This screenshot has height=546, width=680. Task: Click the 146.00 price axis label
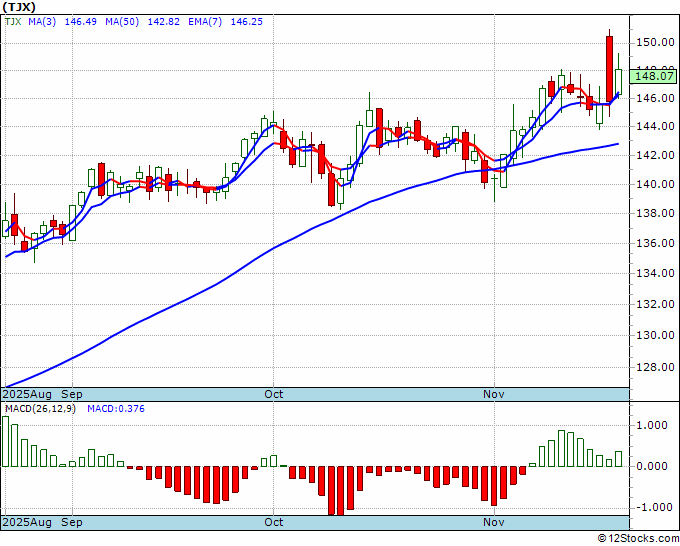(x=655, y=98)
